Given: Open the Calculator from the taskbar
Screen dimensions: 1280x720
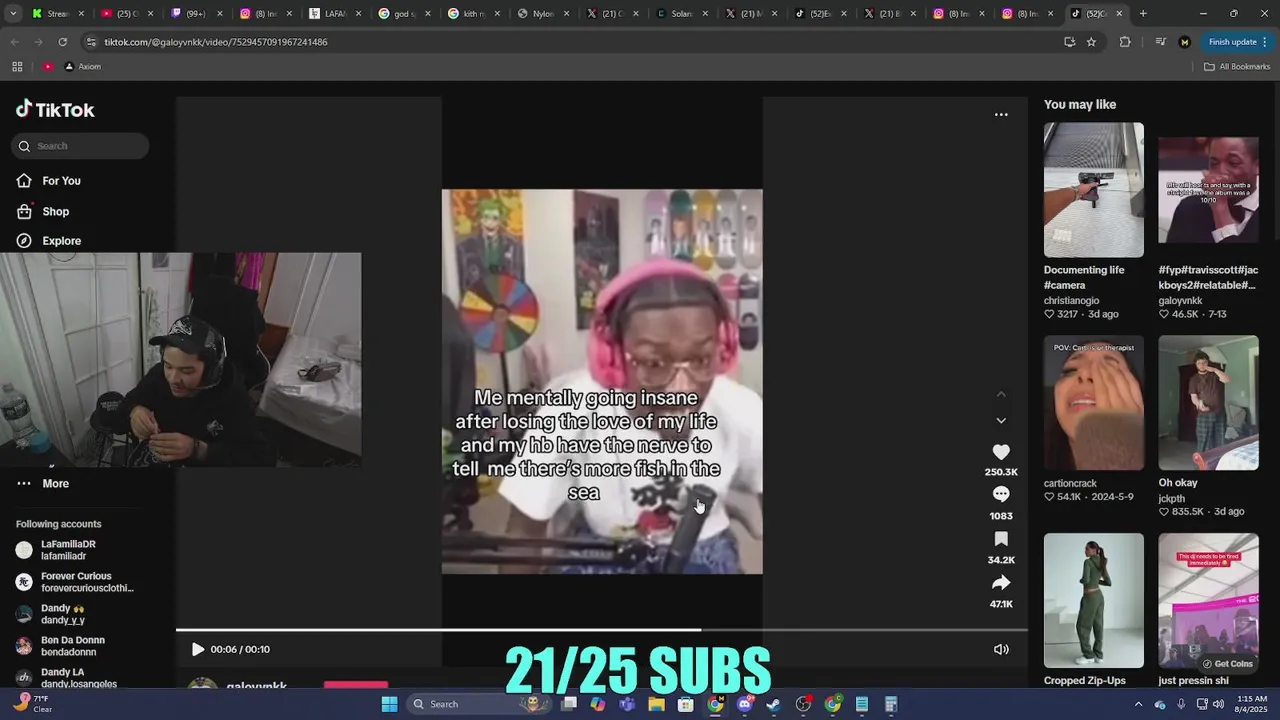Looking at the screenshot, I should coord(891,704).
